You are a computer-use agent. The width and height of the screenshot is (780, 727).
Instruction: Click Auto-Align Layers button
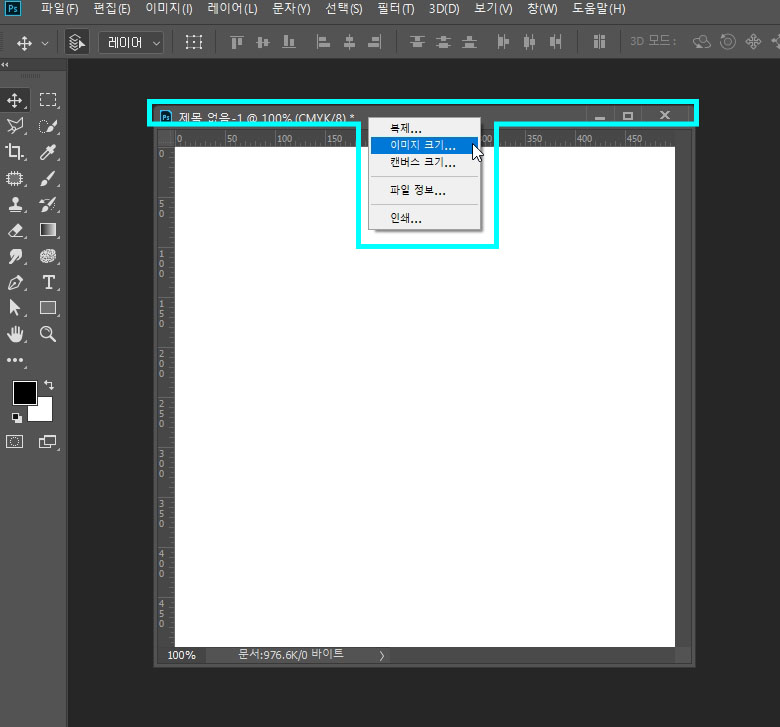(x=599, y=42)
